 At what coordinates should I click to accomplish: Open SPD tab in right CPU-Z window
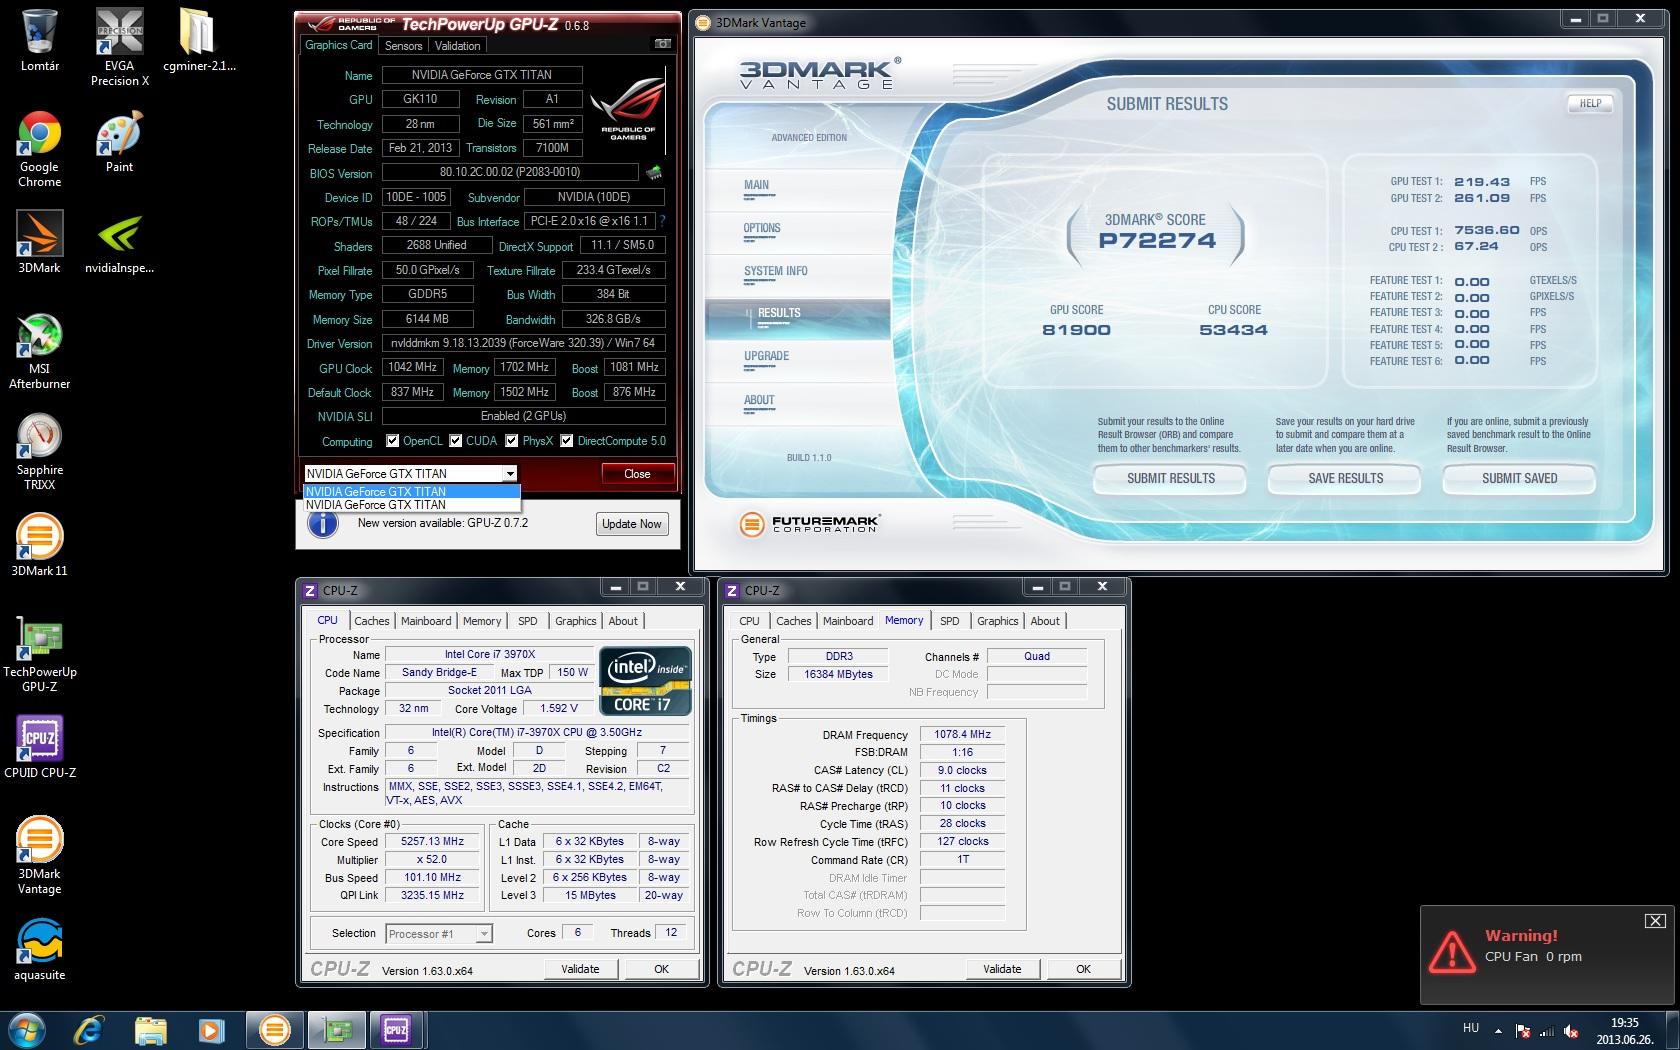pyautogui.click(x=950, y=621)
